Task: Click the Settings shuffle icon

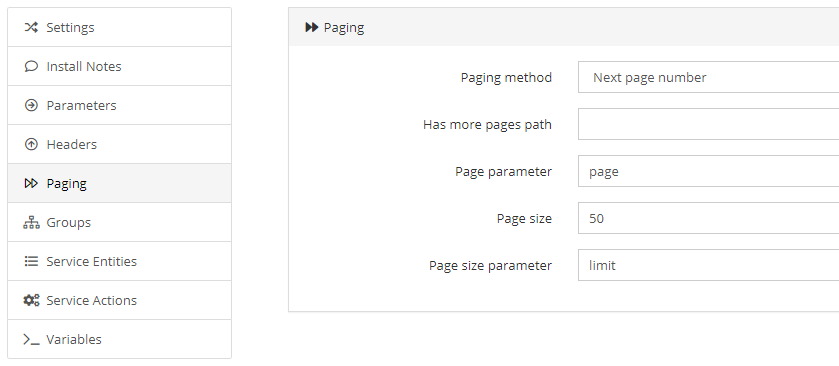Action: coord(31,27)
